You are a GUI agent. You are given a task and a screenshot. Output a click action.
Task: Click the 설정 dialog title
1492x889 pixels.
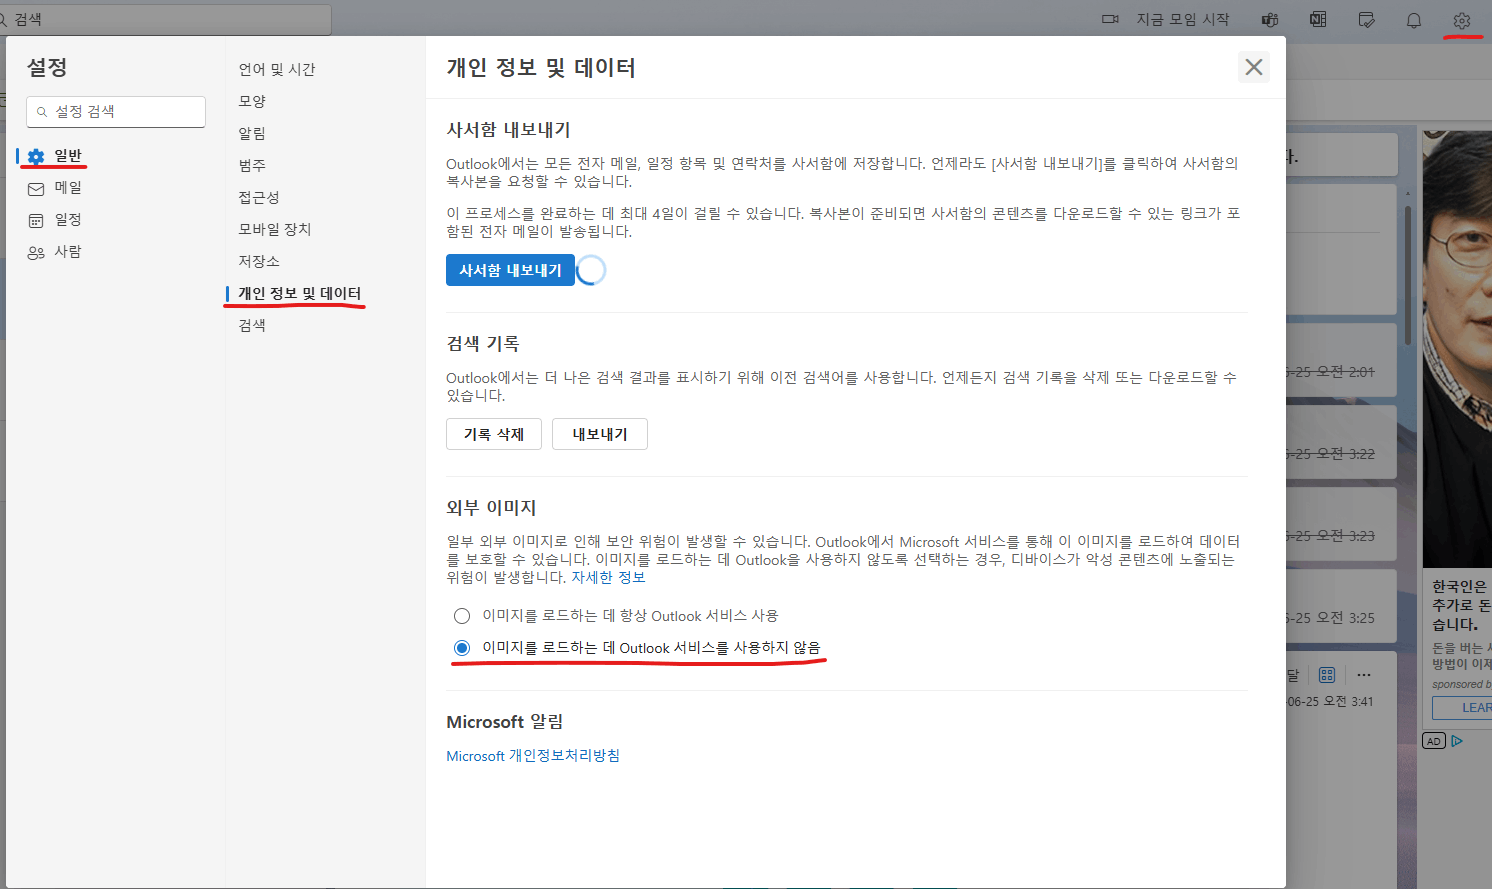coord(47,67)
